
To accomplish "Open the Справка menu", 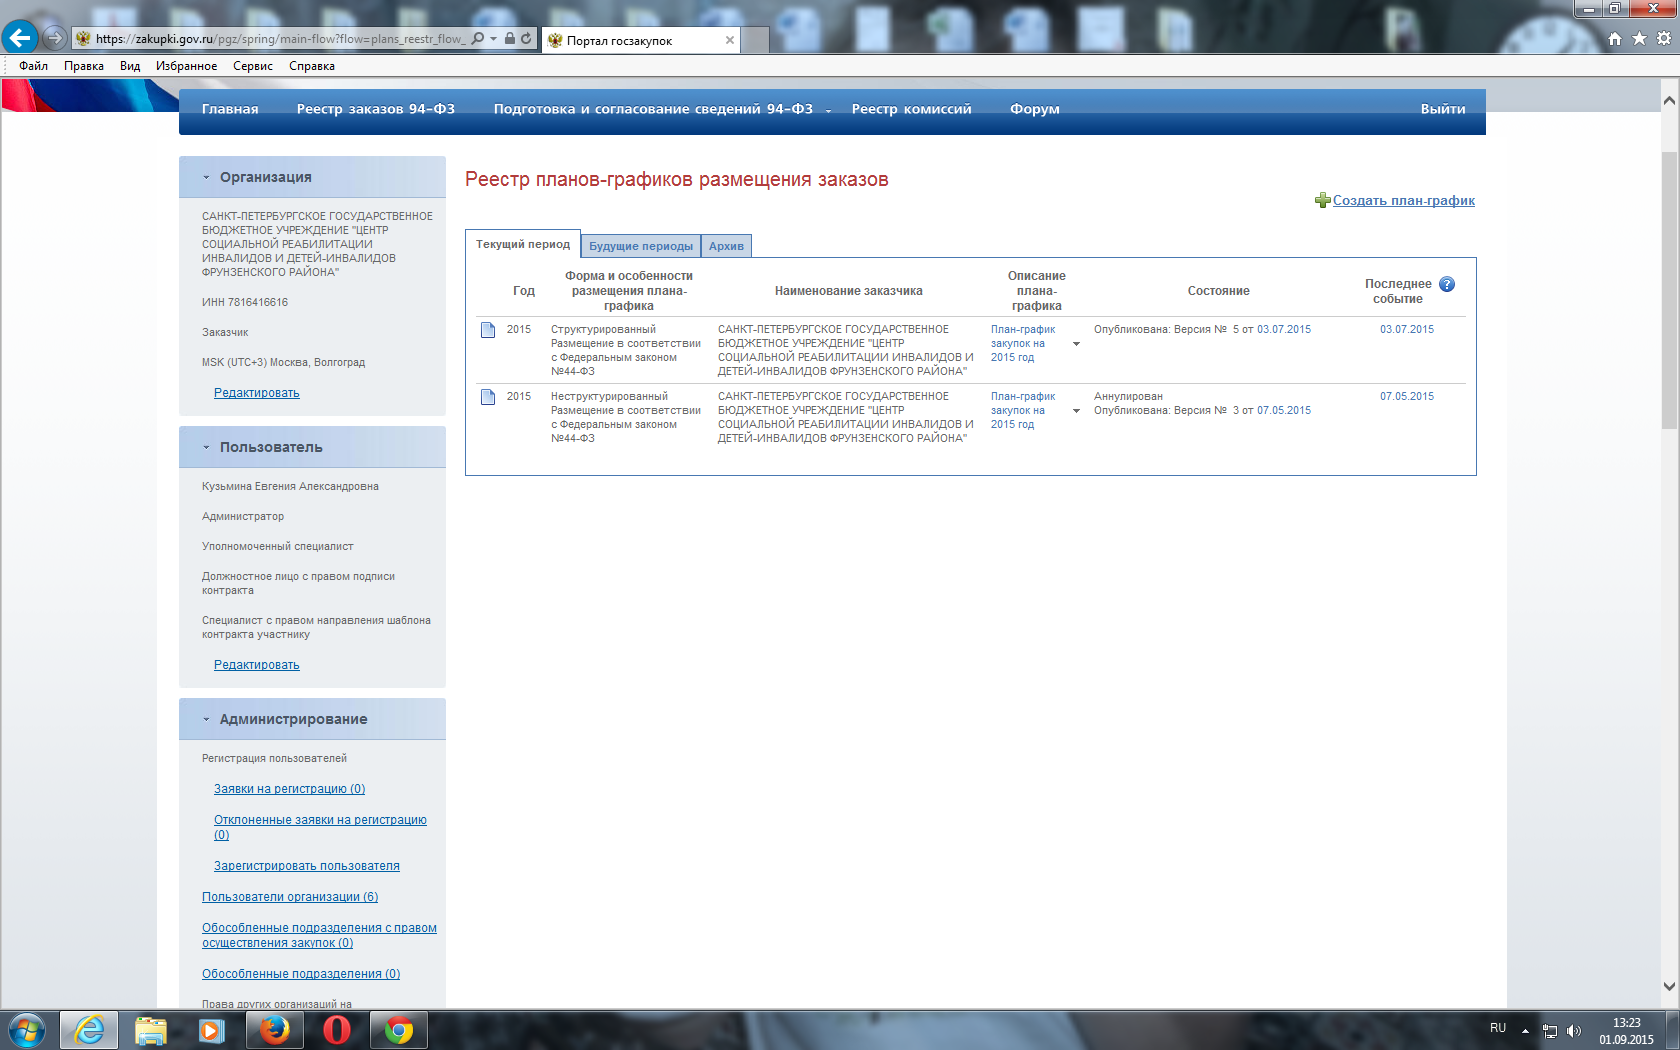I will [x=312, y=66].
